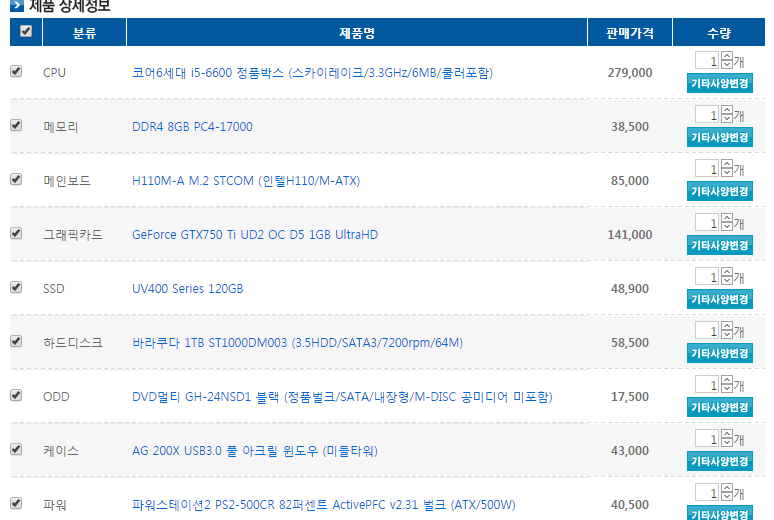Screen dimensions: 774x520
Task: Increase 메모리 quantity with the up arrow
Action: click(x=727, y=110)
